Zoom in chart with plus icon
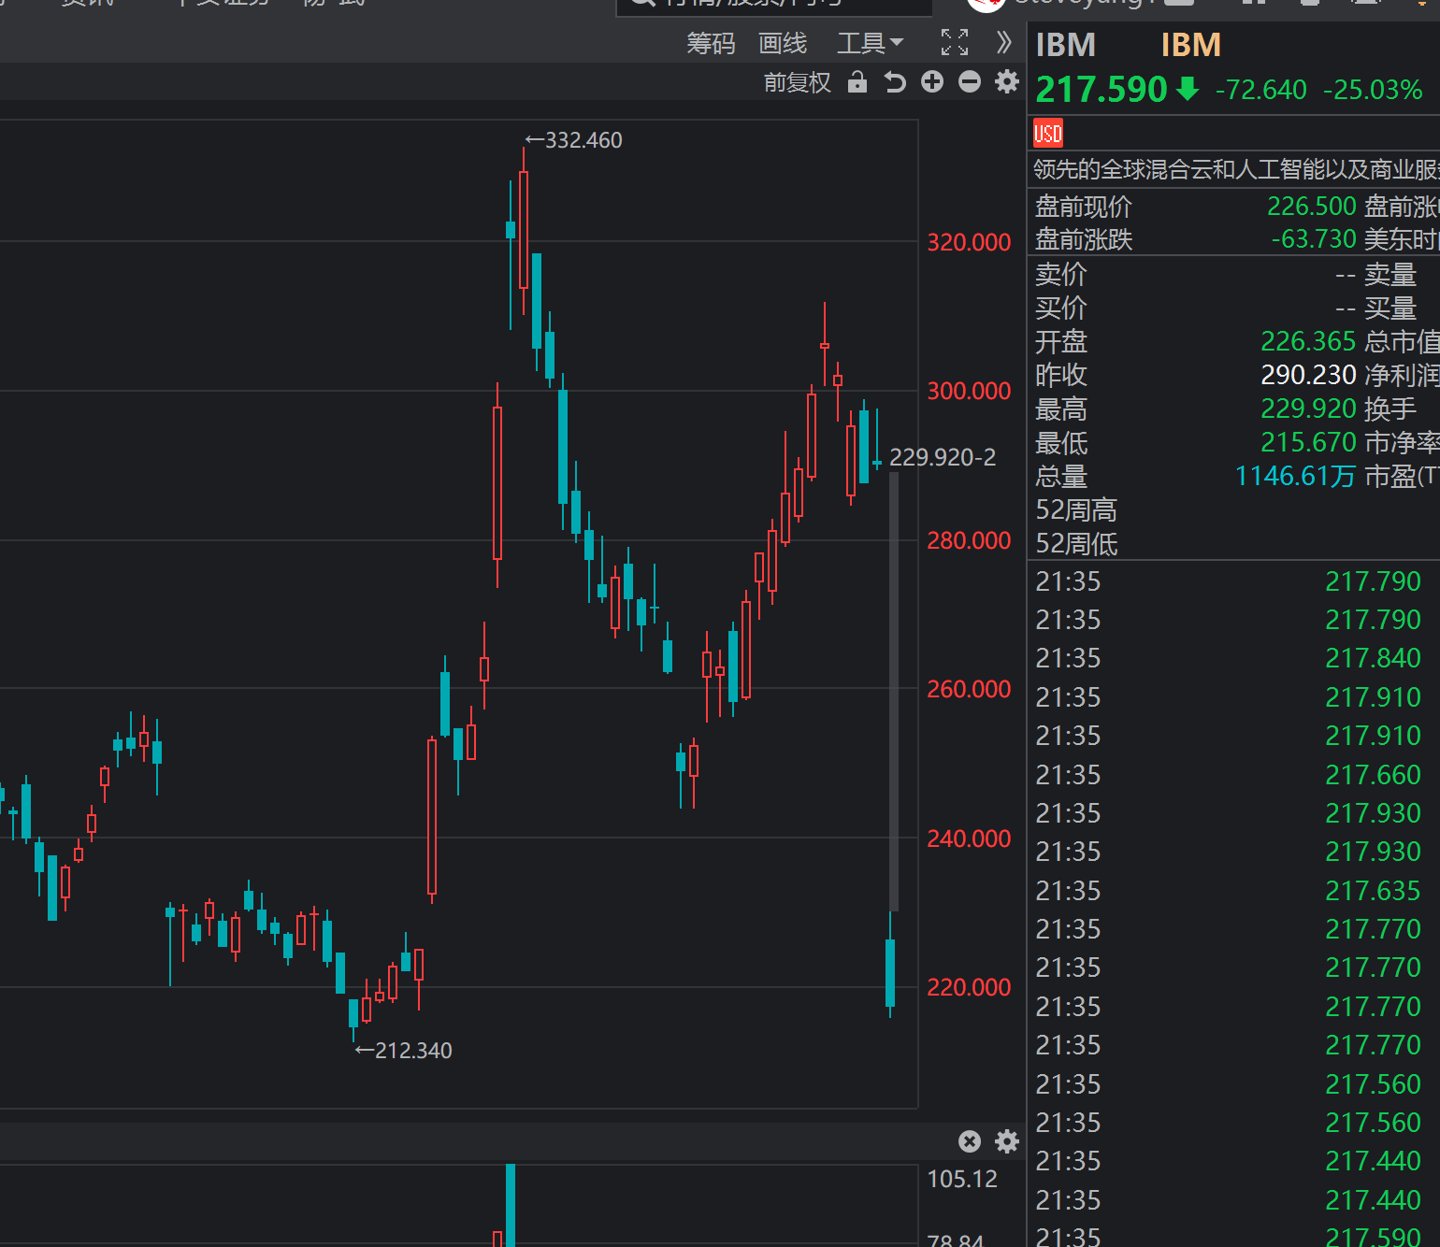This screenshot has width=1440, height=1247. point(932,82)
